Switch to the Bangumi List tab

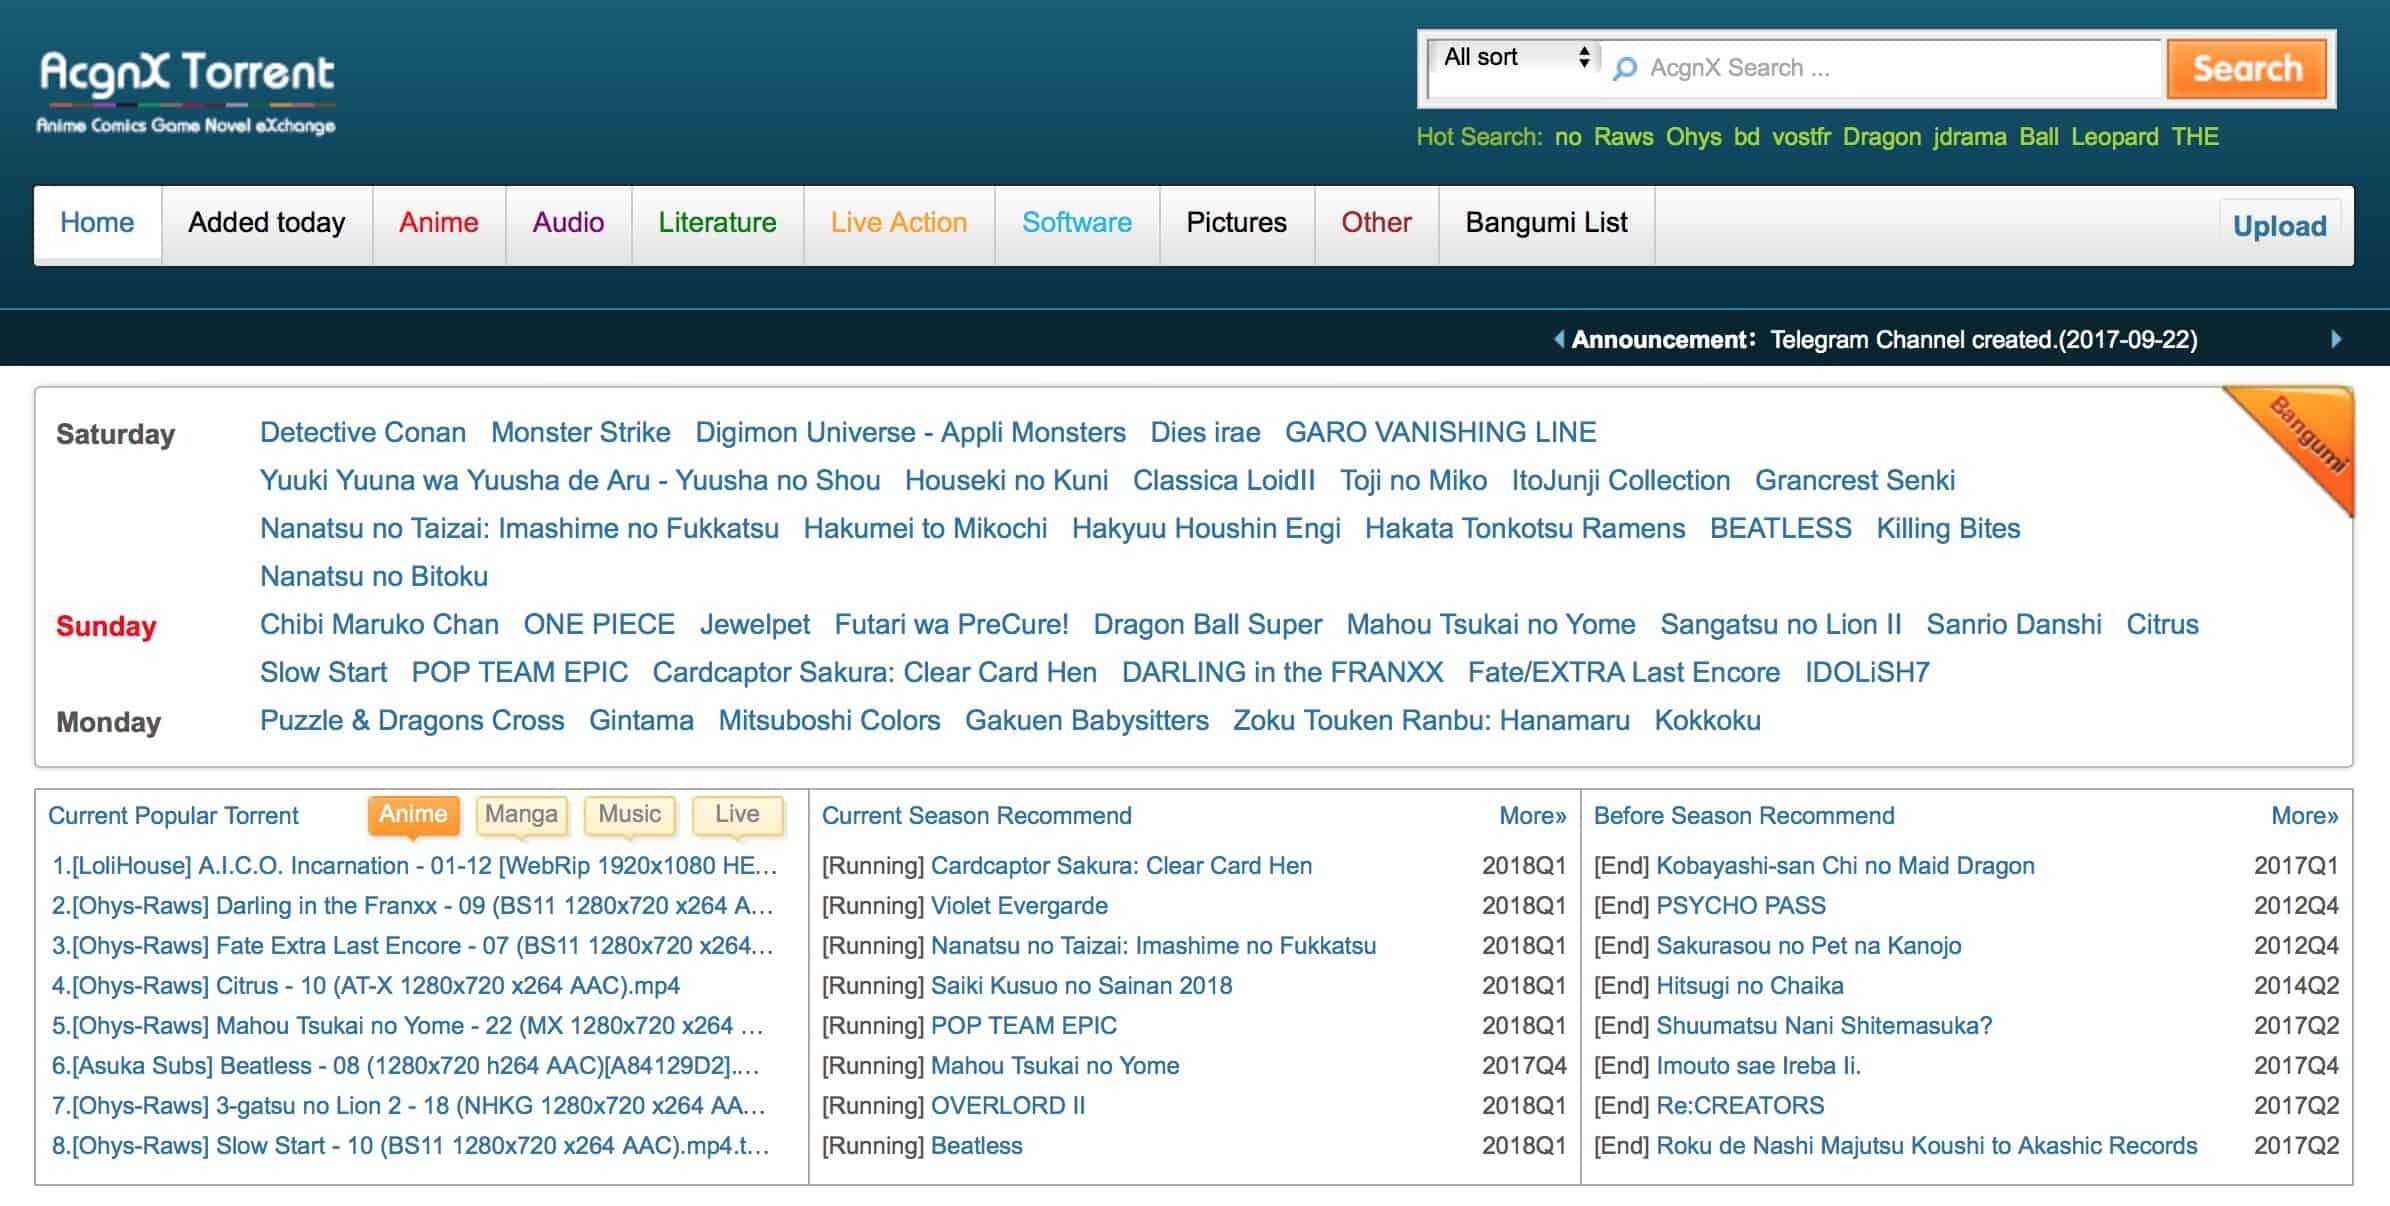1546,222
